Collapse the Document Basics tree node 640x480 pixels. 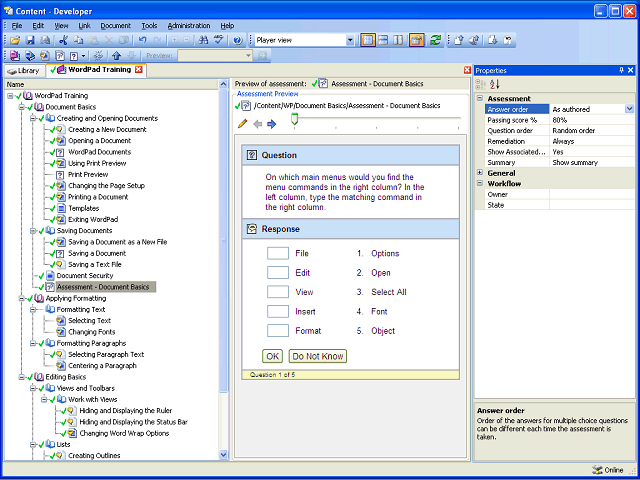pos(21,107)
